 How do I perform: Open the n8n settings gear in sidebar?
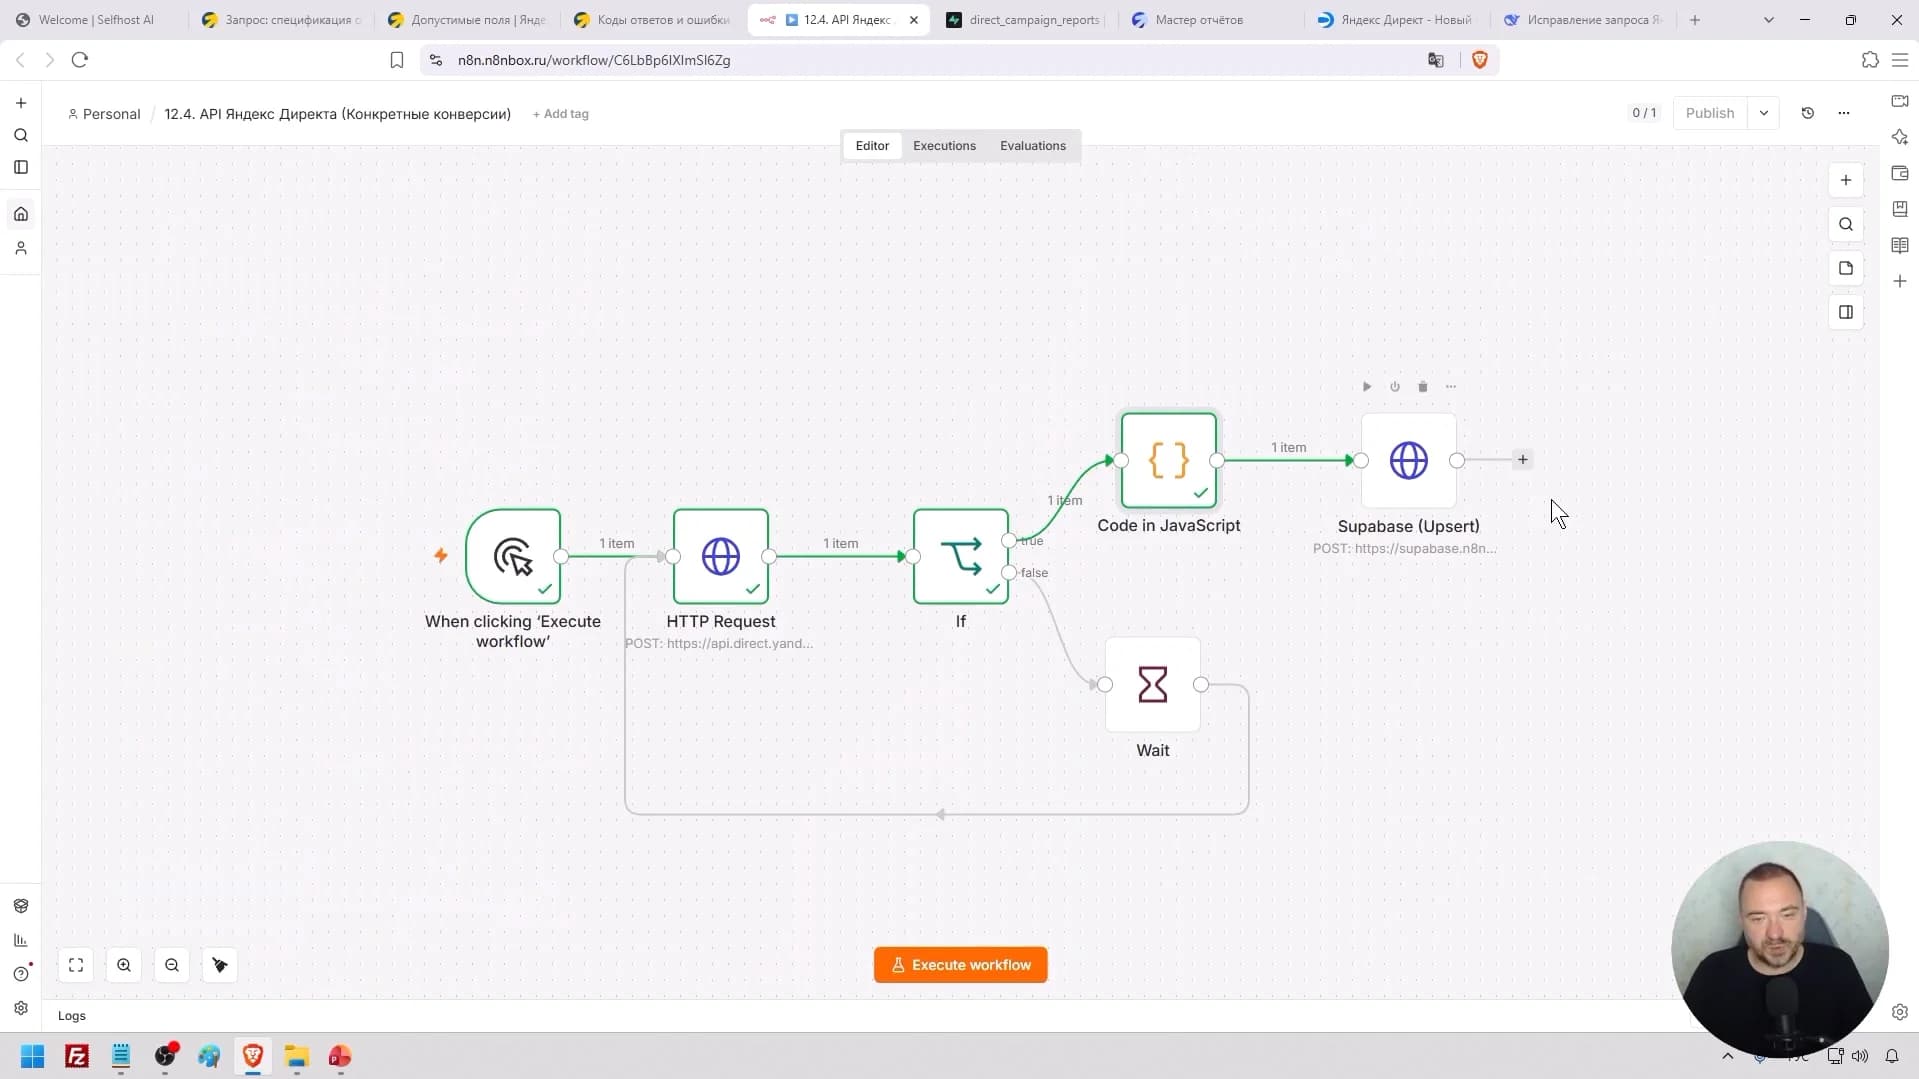(21, 1008)
